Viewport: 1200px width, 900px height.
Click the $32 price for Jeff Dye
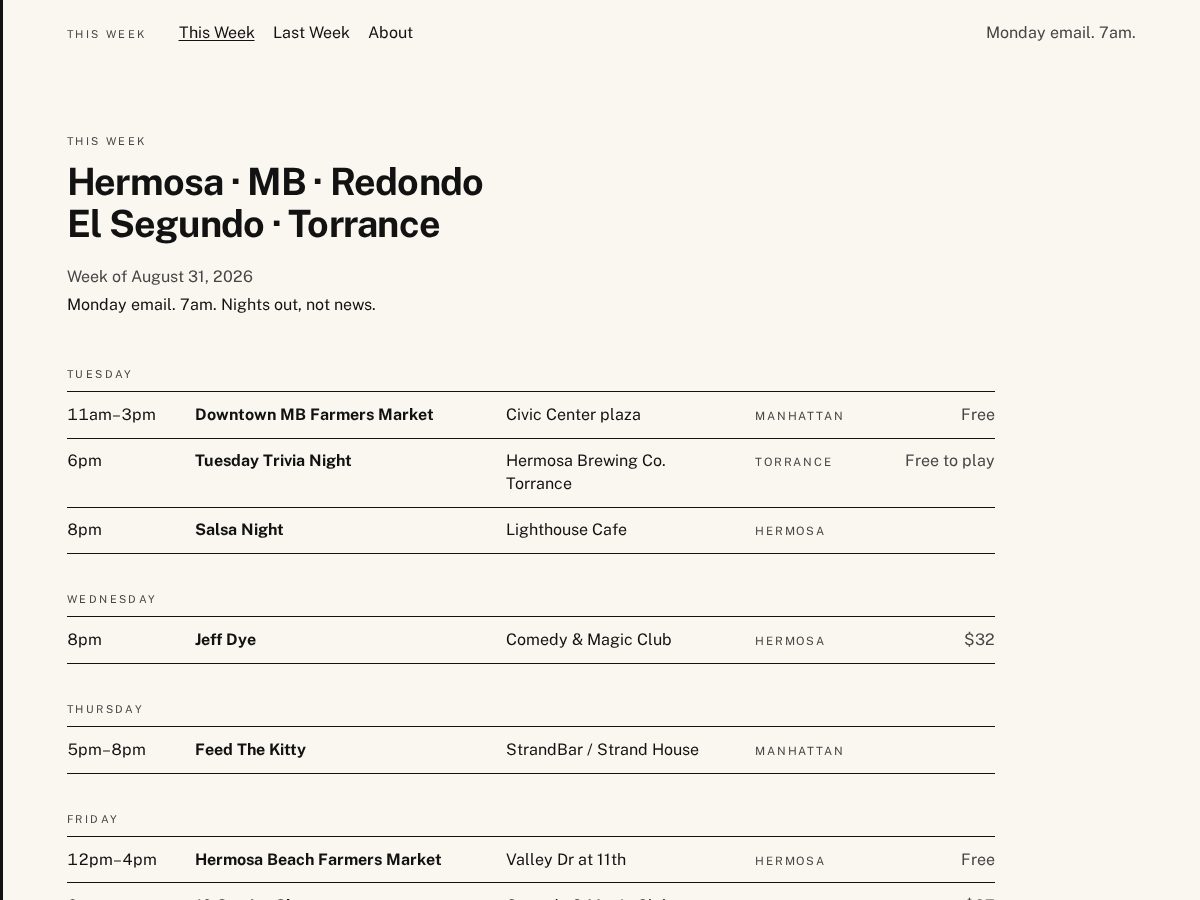(979, 640)
